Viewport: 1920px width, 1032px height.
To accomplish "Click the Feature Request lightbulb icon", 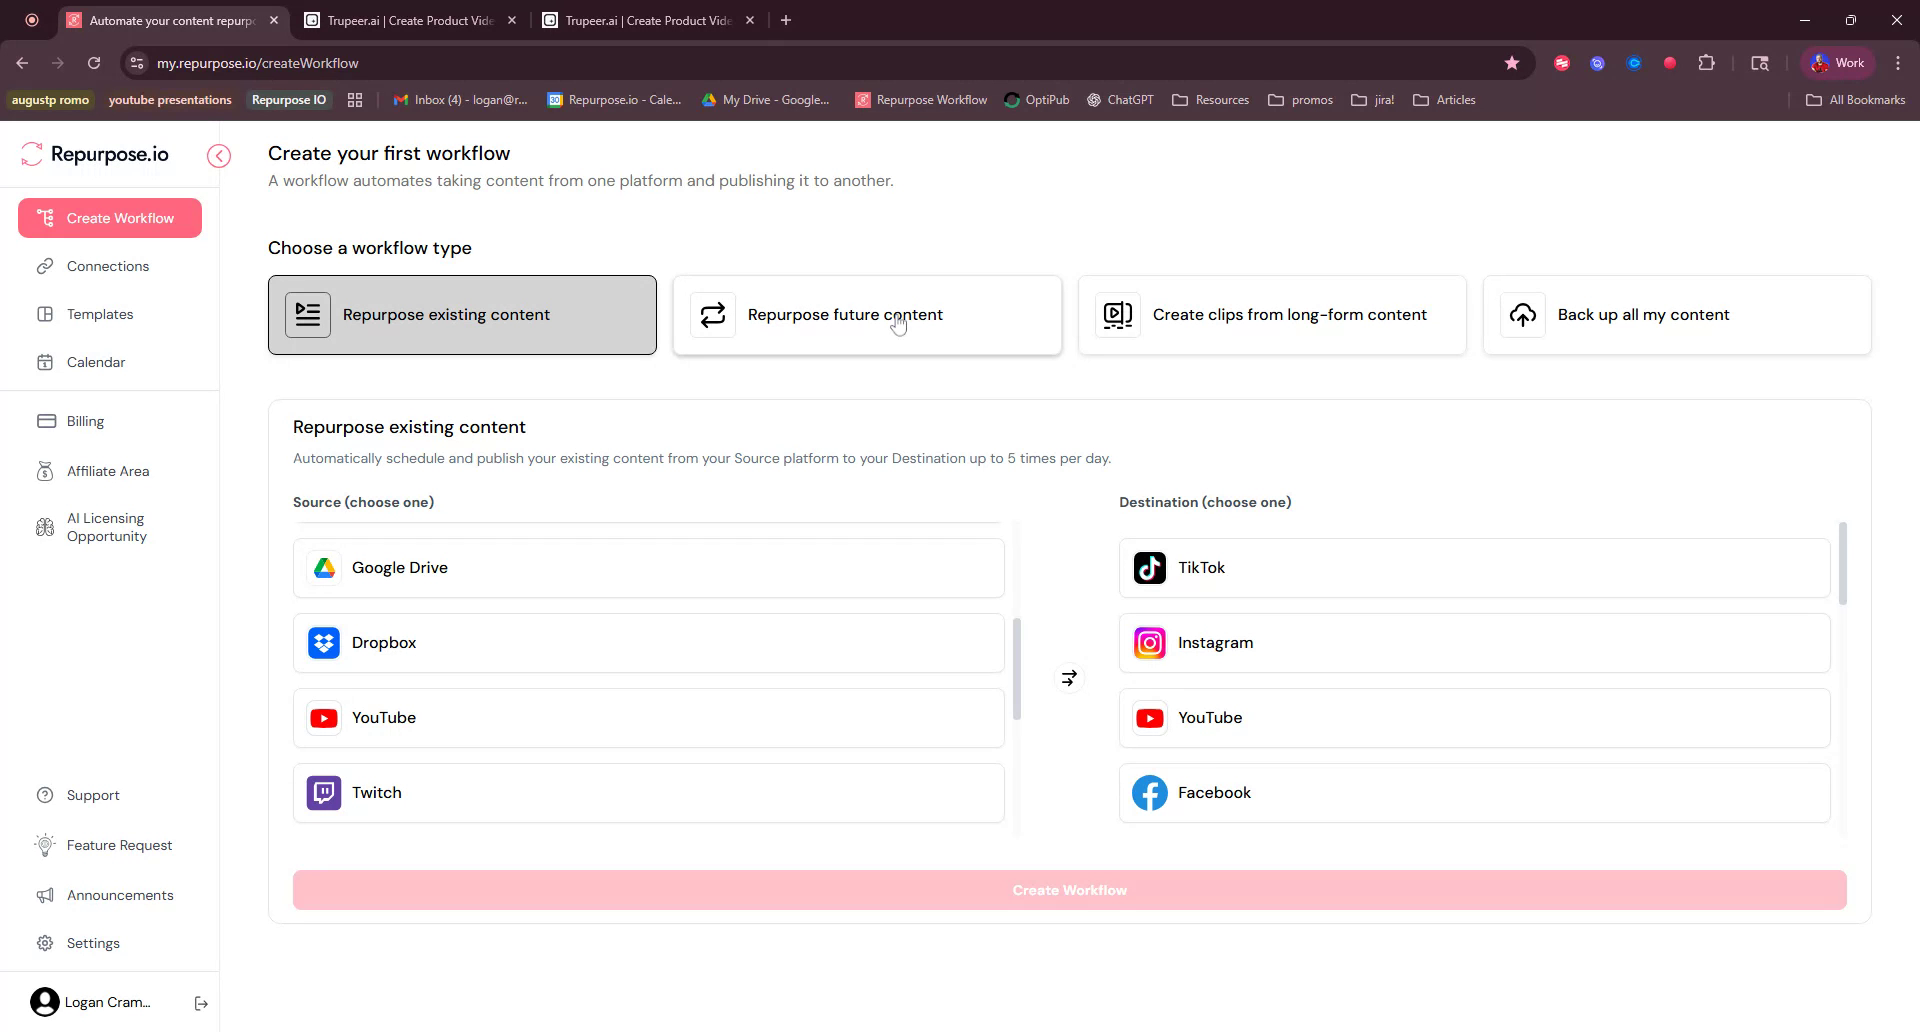I will 46,845.
